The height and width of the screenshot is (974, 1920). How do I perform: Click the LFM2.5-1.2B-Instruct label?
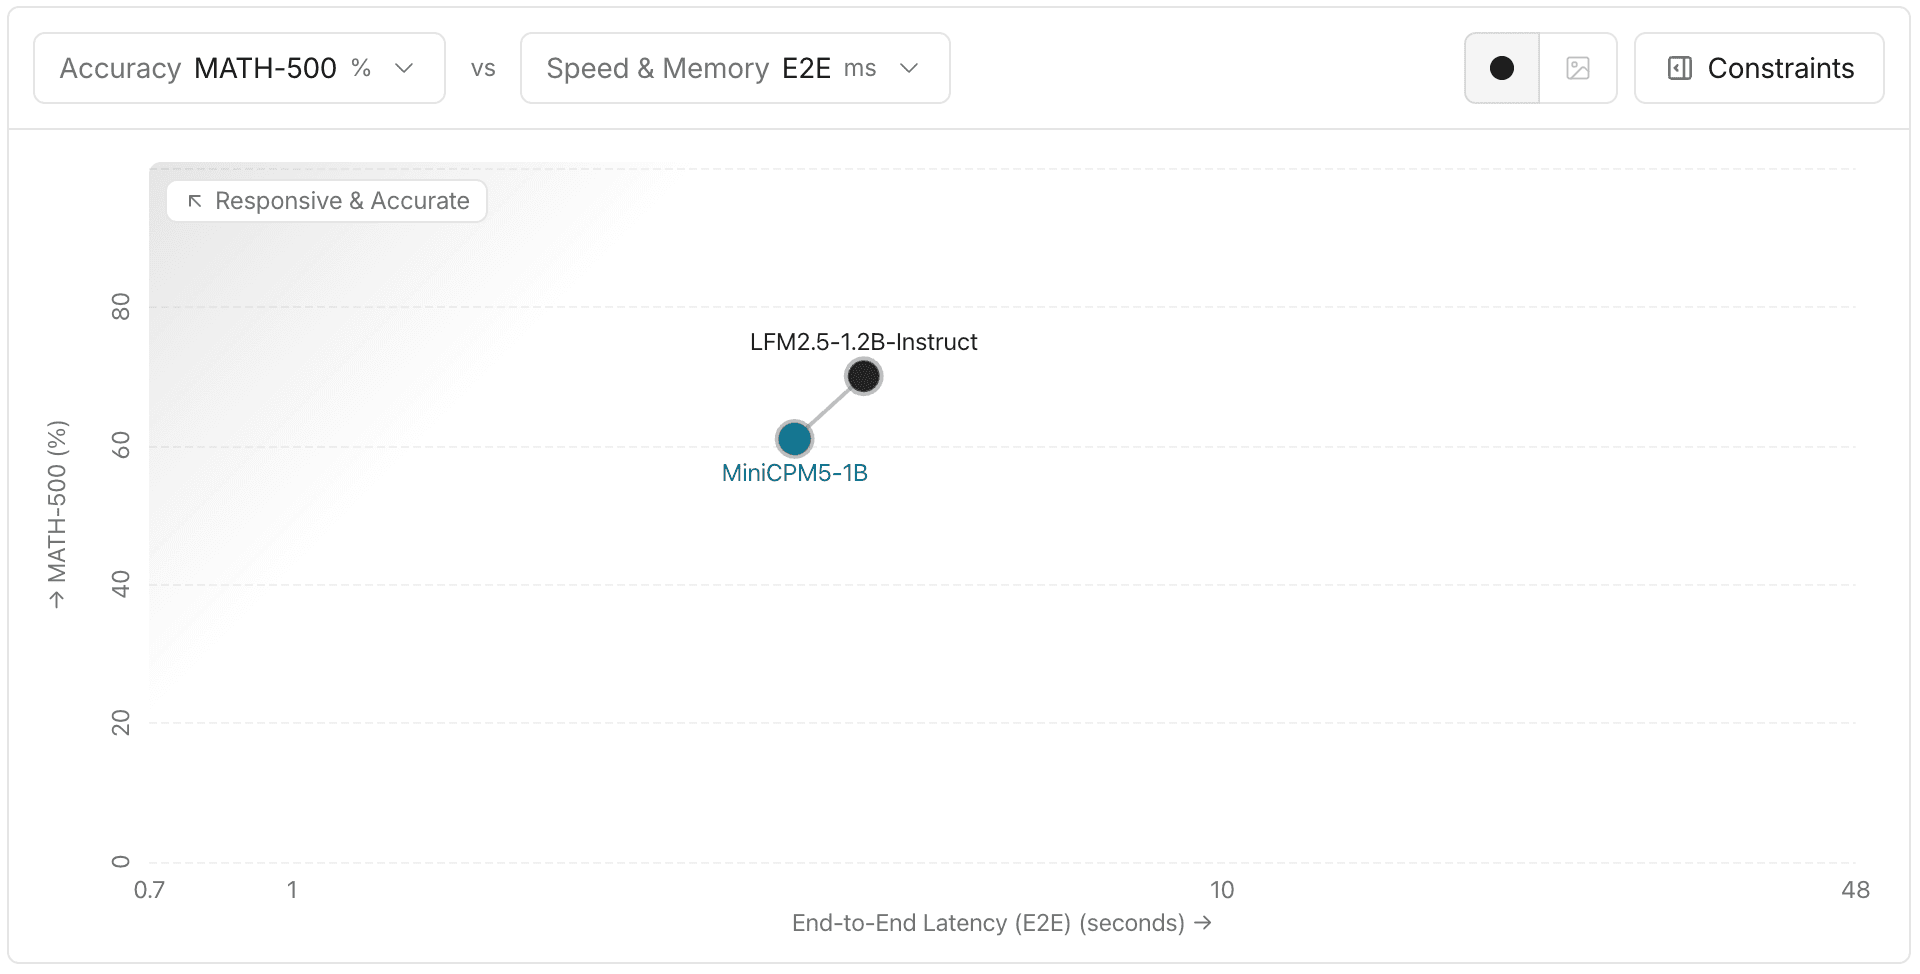tap(864, 342)
